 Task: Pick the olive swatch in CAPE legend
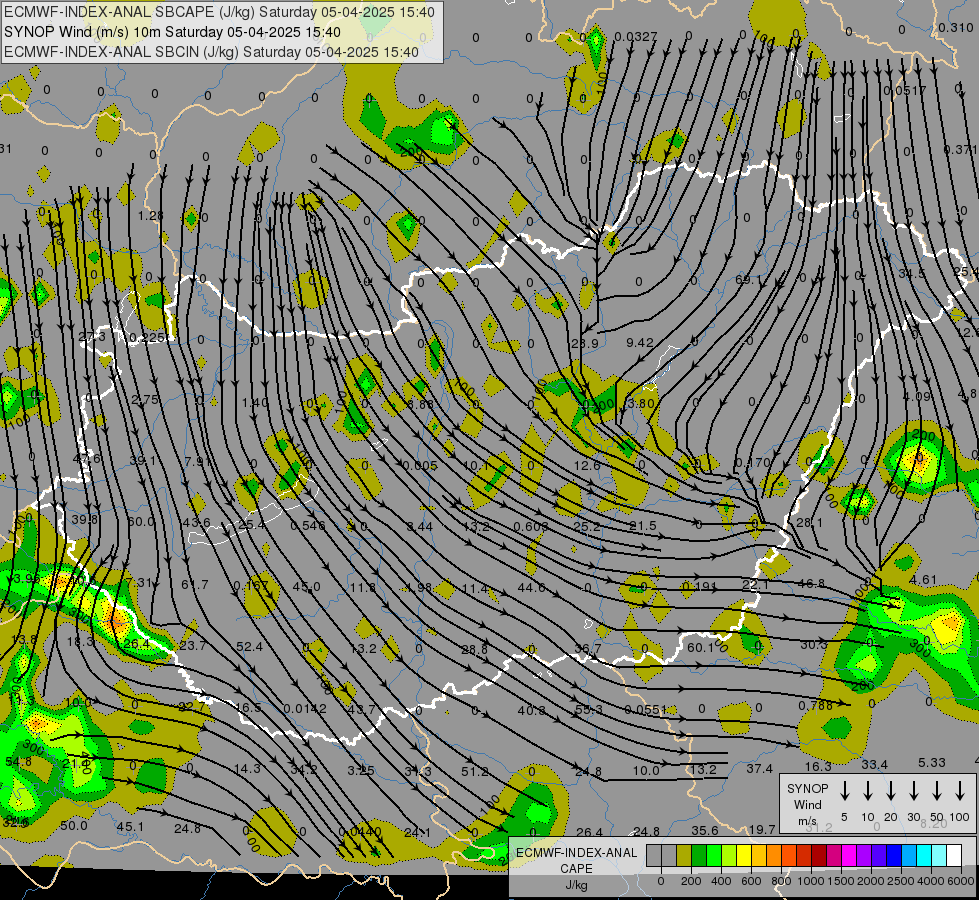coord(684,856)
